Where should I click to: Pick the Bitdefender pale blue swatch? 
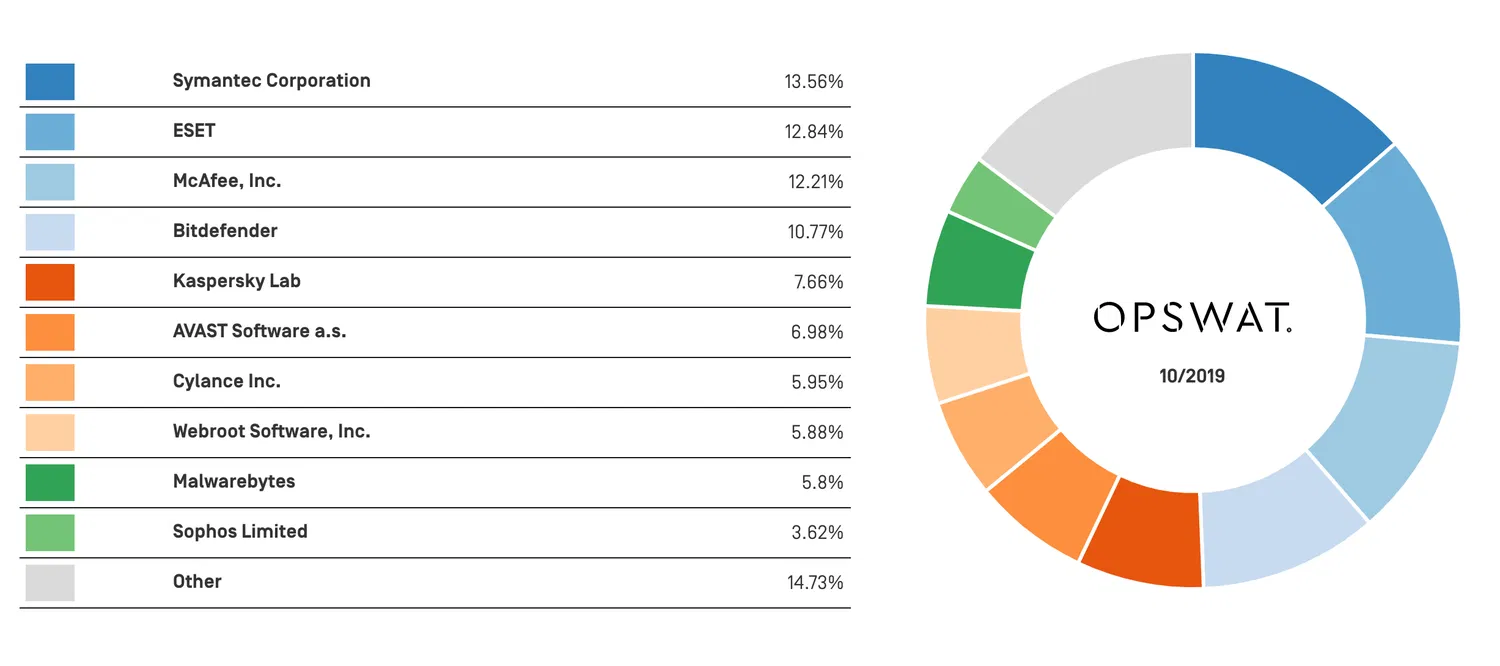click(x=50, y=232)
